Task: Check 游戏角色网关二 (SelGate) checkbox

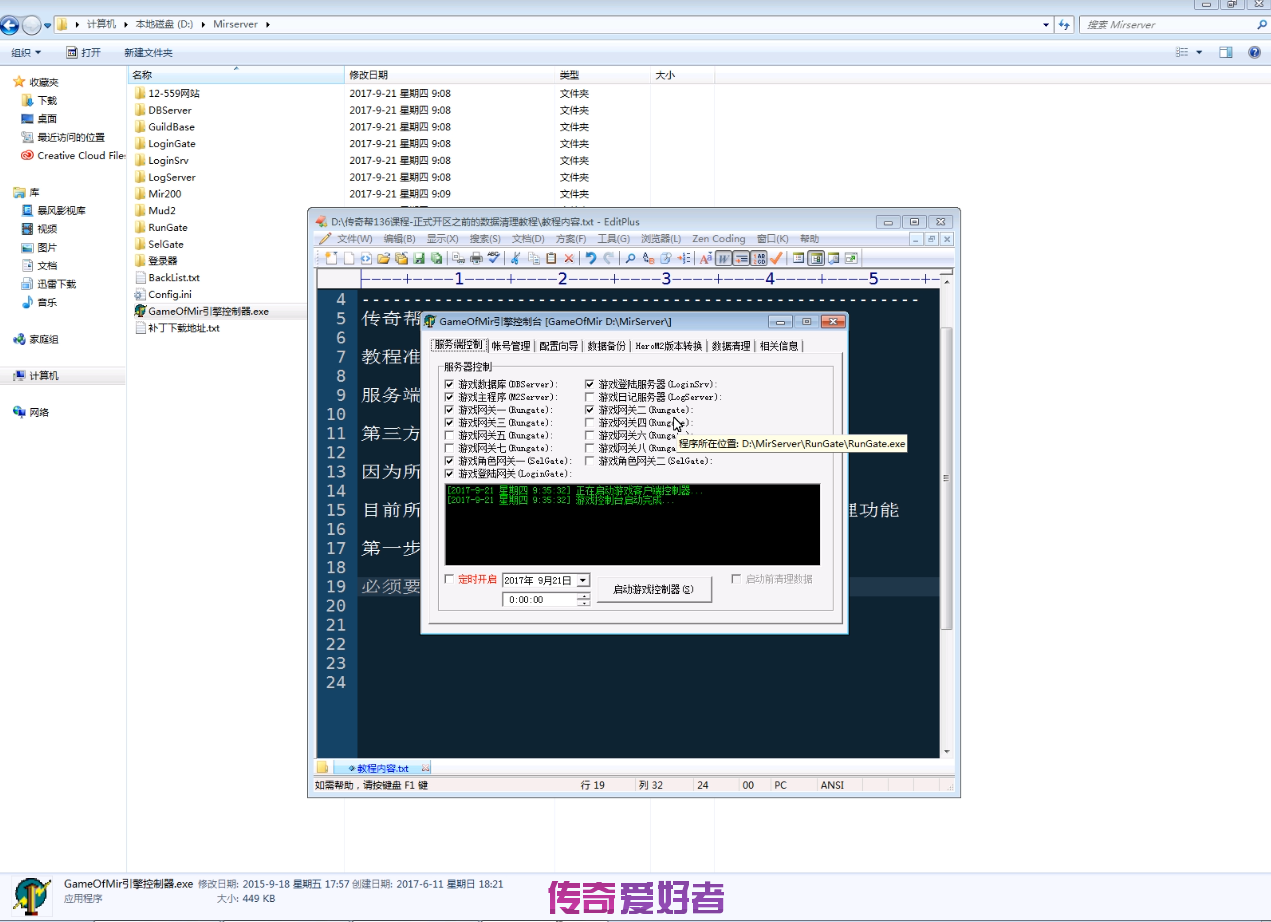Action: pyautogui.click(x=590, y=461)
